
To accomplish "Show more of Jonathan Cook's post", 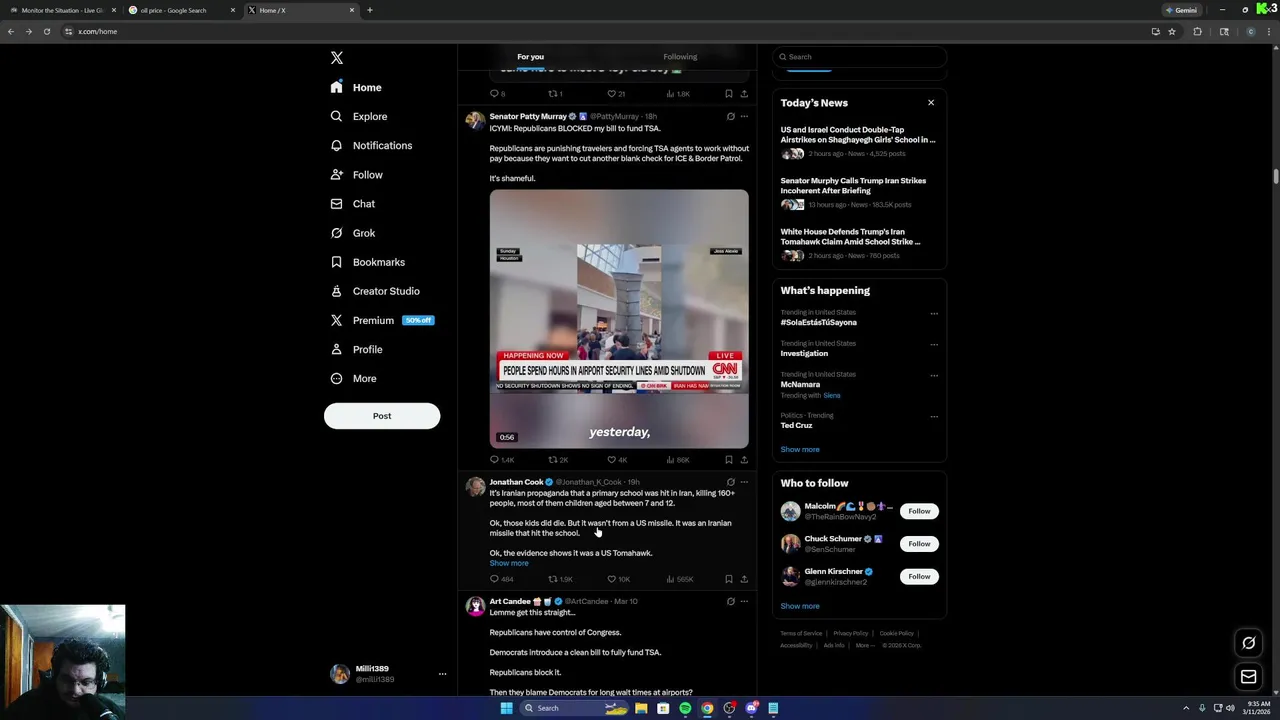I will (509, 563).
